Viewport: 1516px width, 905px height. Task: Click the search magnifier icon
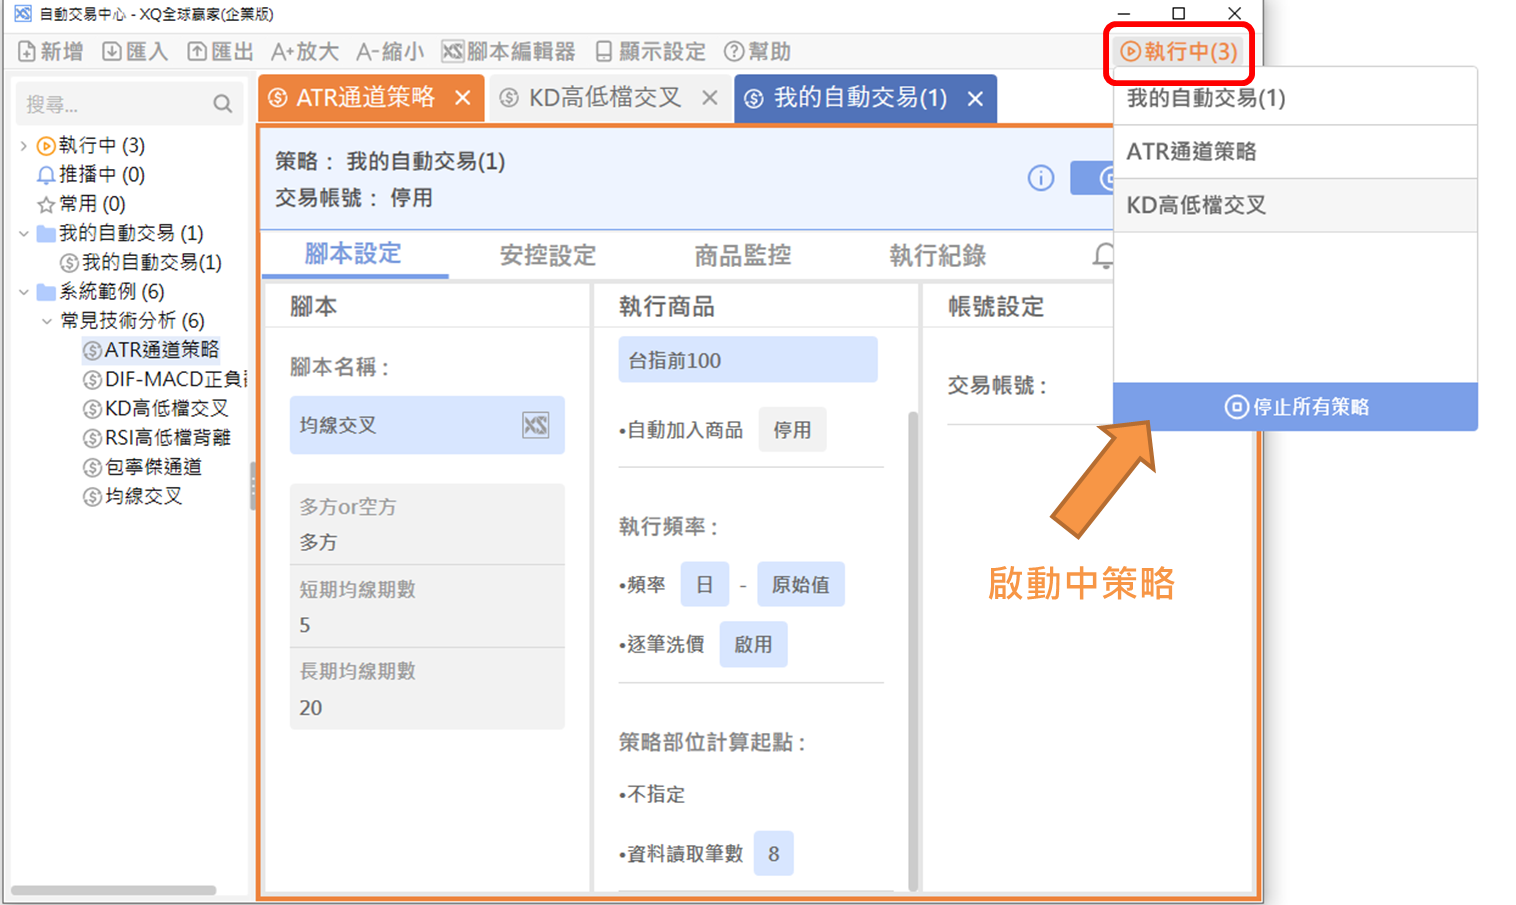[x=222, y=104]
